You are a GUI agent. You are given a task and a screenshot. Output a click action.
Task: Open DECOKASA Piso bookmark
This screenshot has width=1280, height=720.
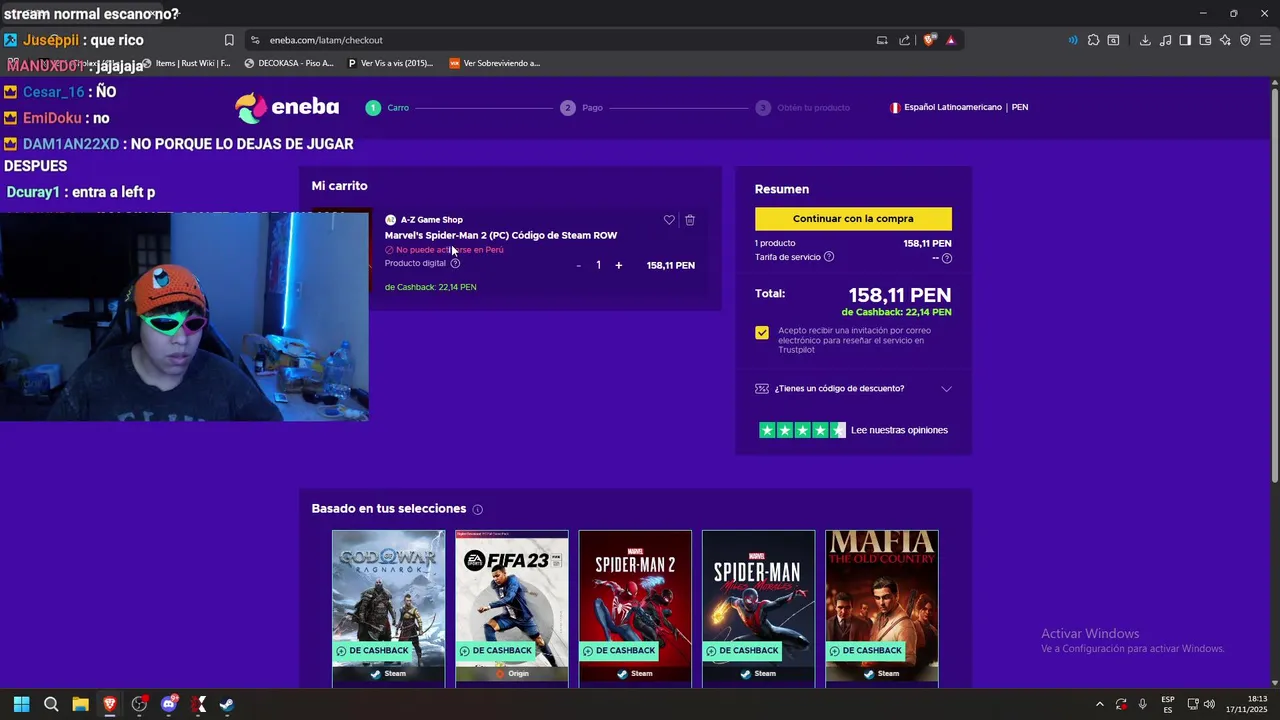click(289, 63)
